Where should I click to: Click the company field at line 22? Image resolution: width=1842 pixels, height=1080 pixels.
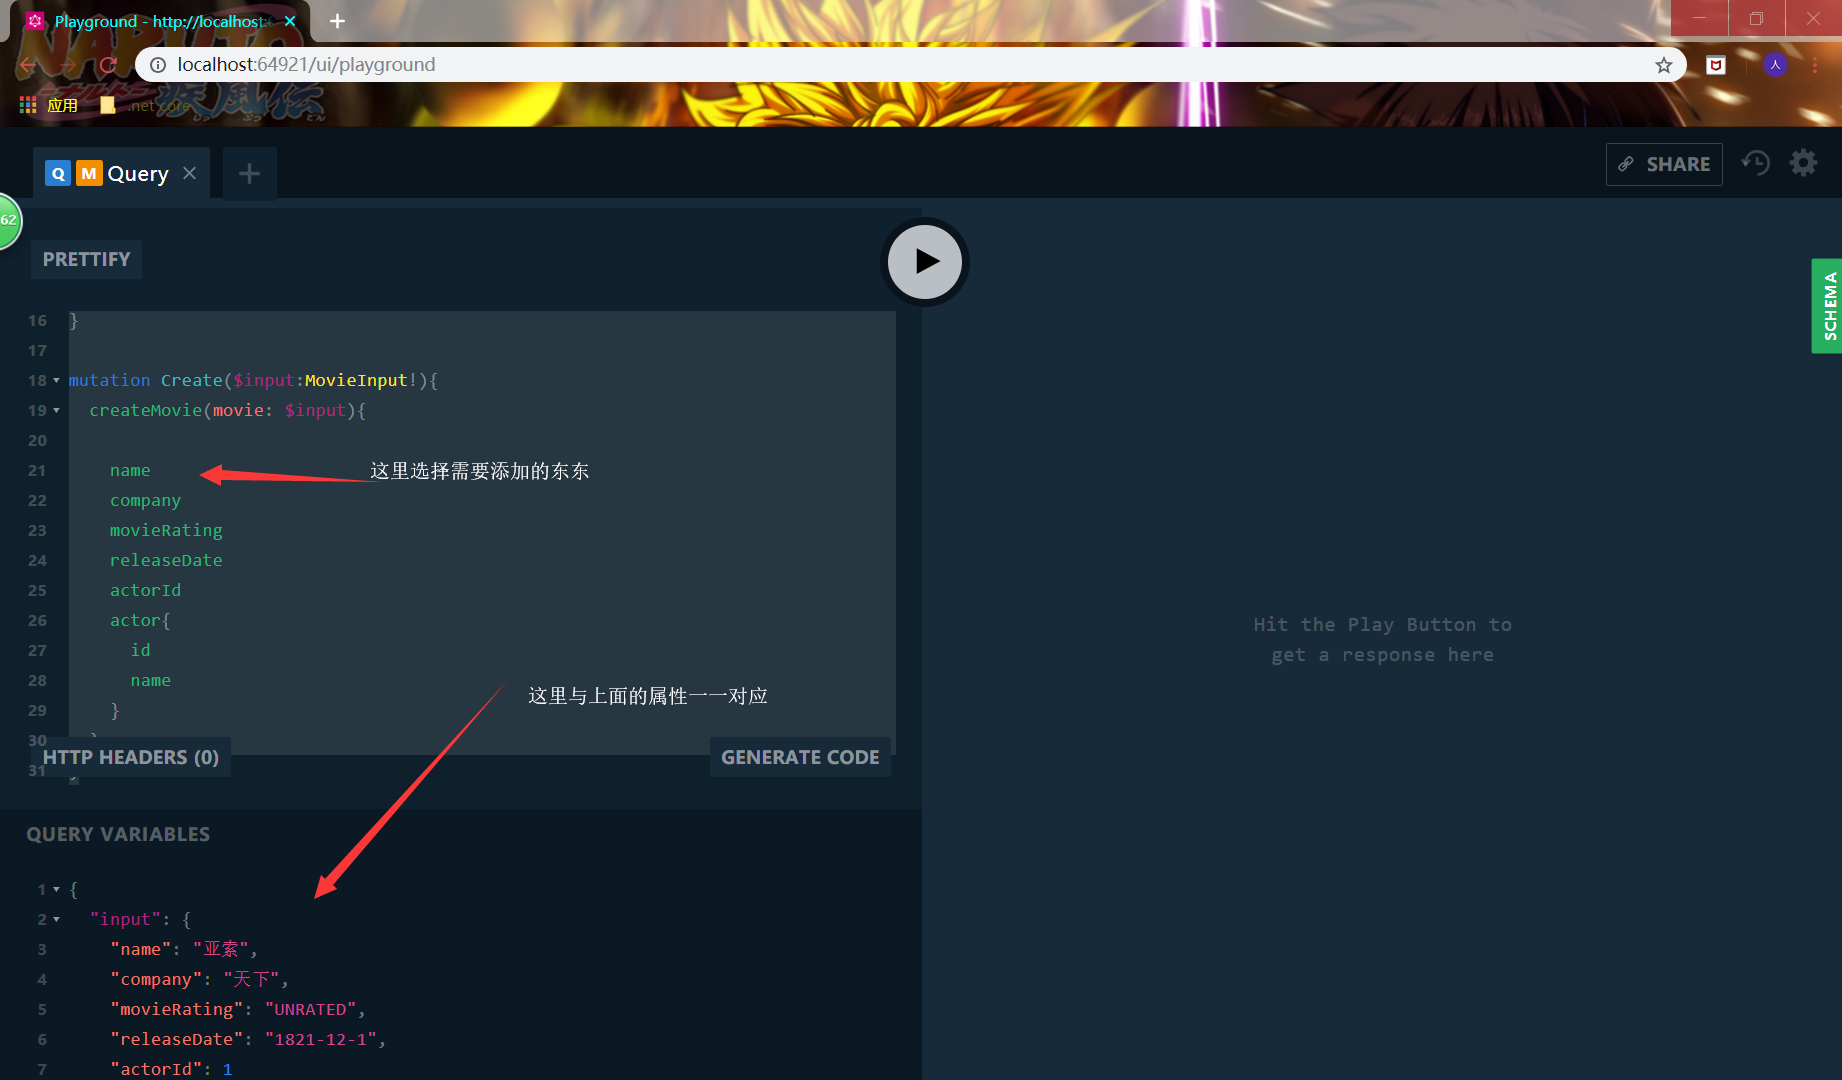(145, 500)
